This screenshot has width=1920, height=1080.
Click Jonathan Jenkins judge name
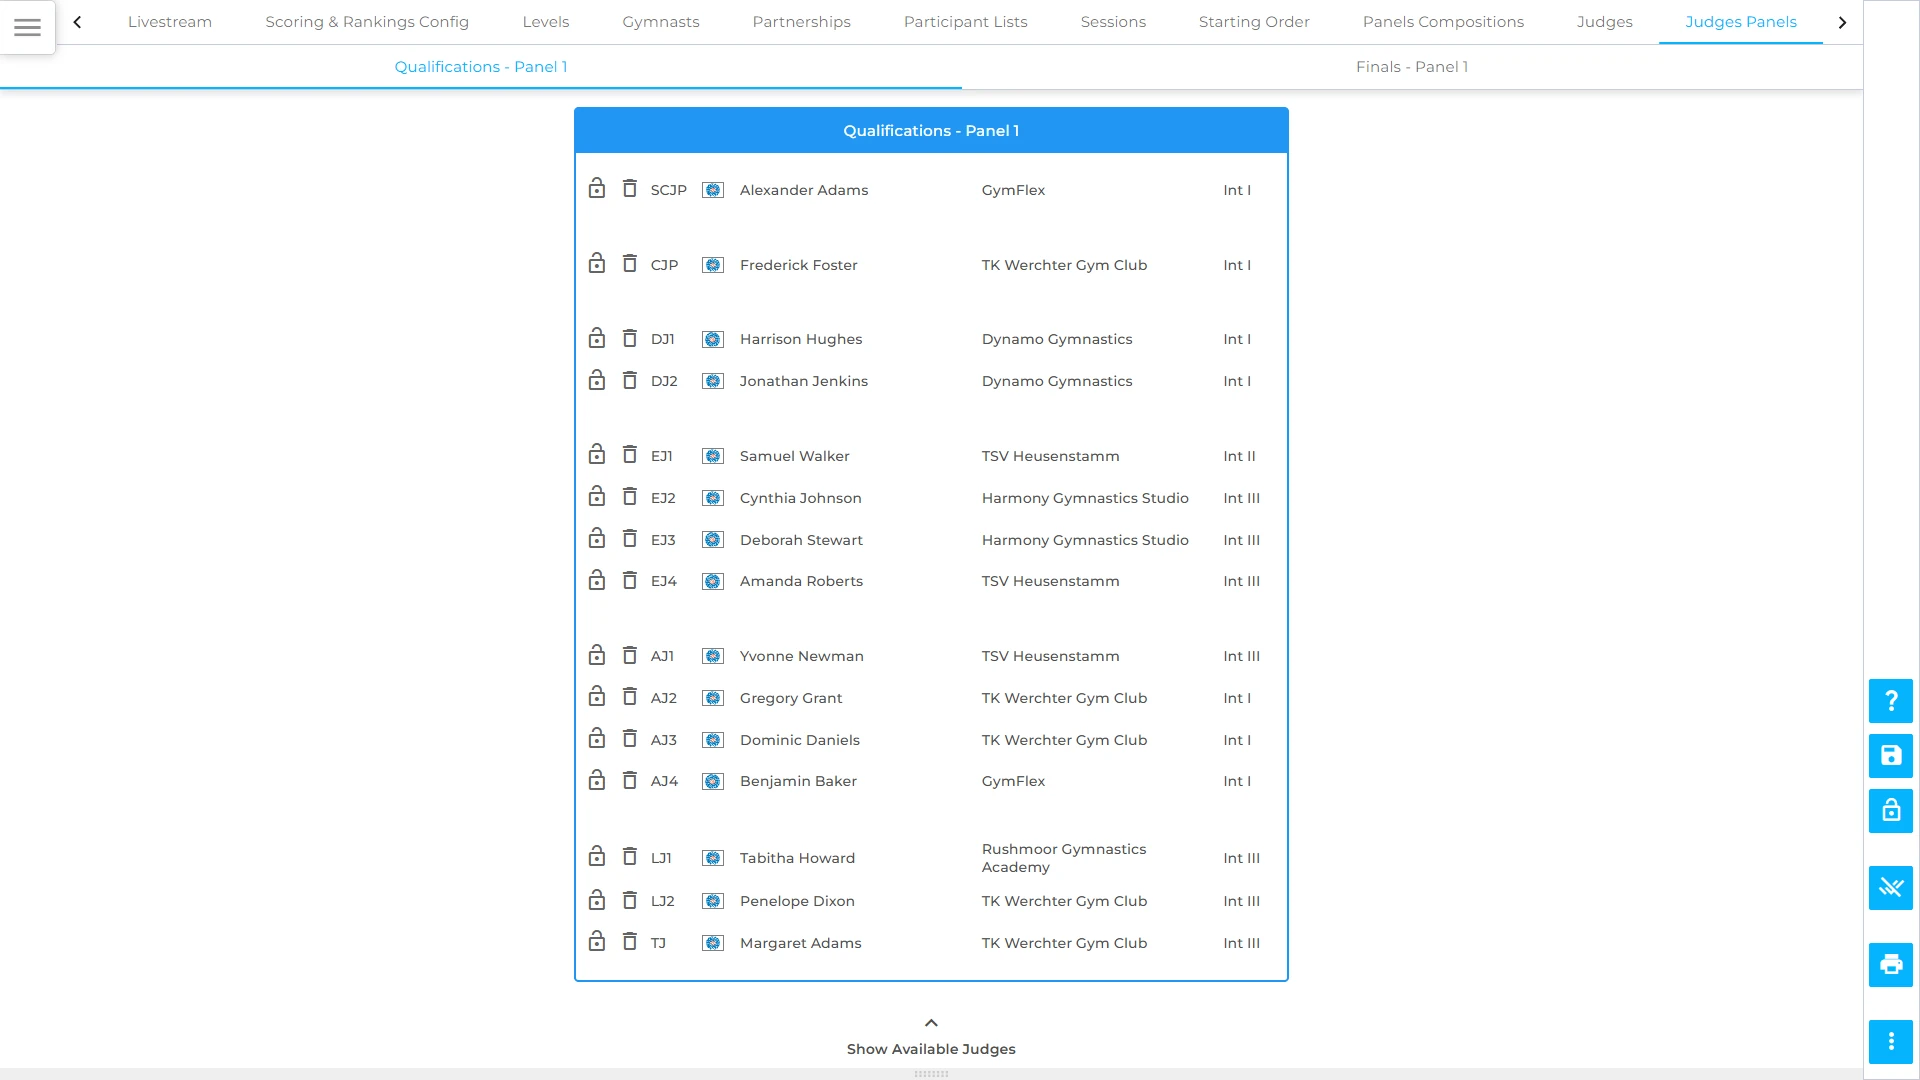804,381
